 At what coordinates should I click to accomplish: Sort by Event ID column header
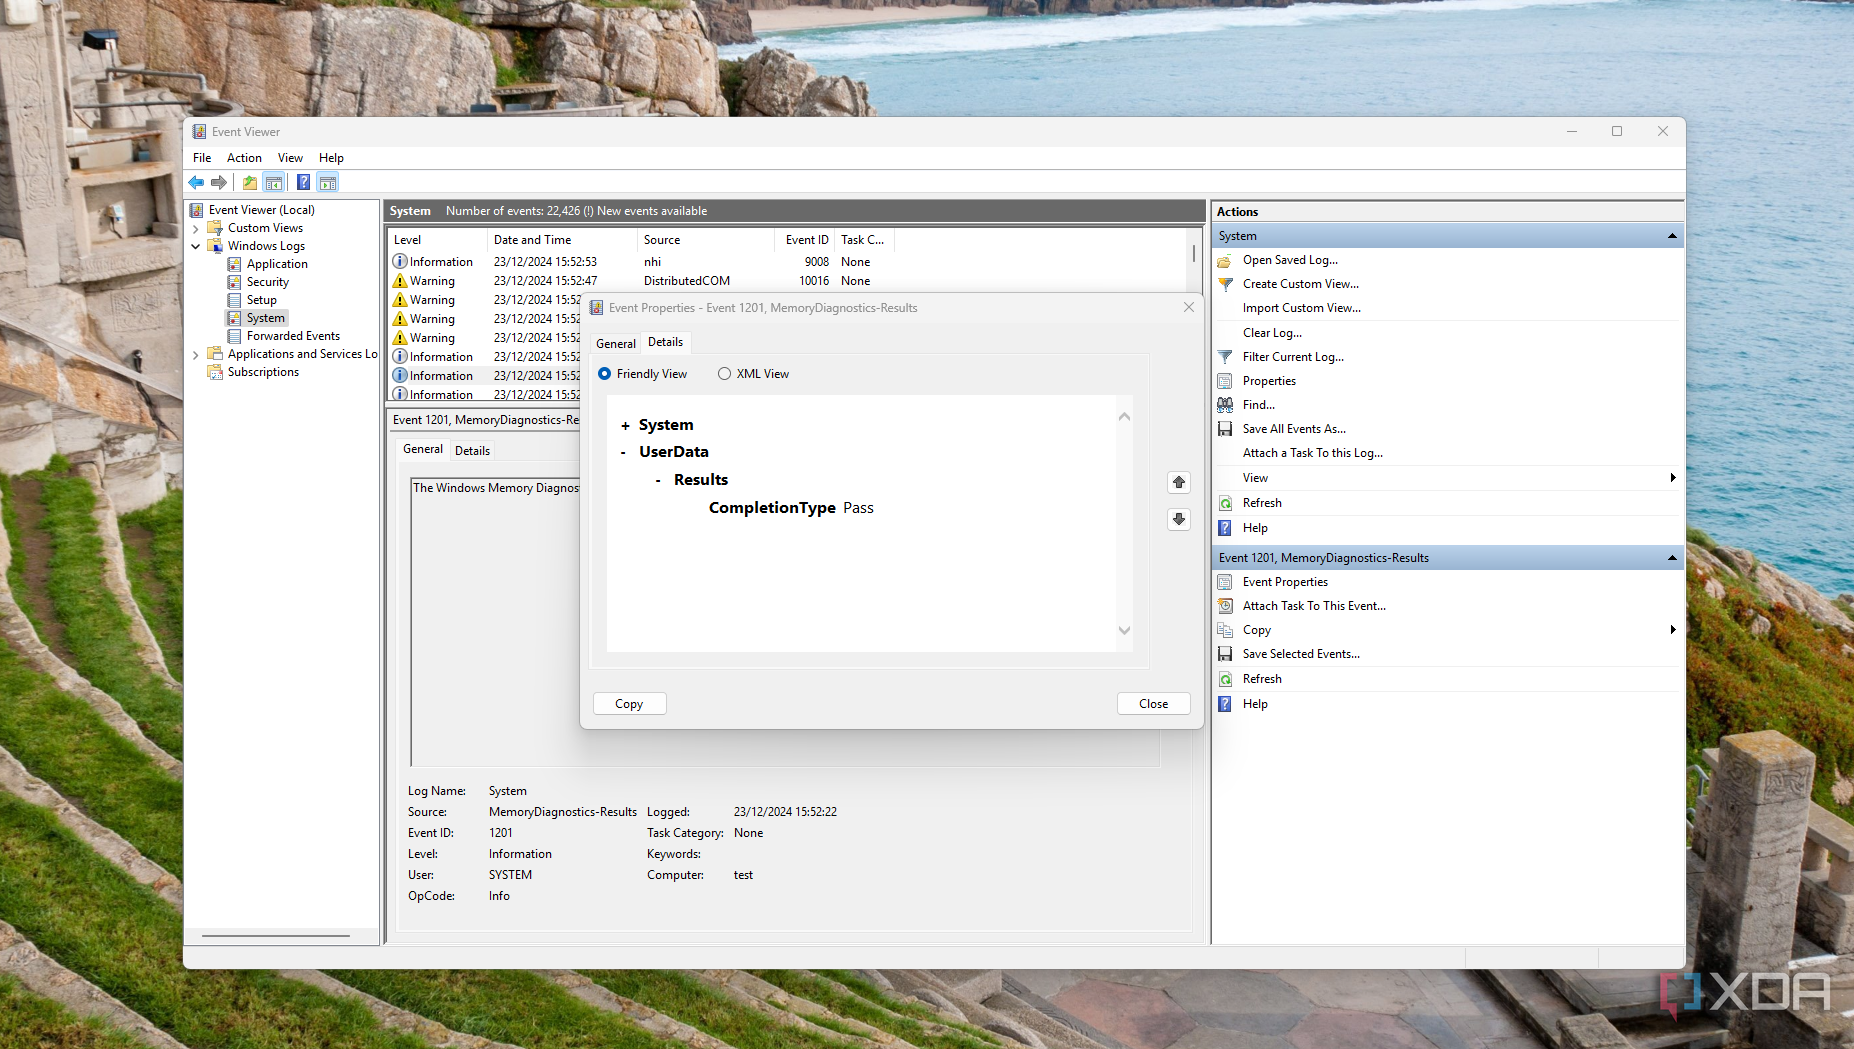805,240
